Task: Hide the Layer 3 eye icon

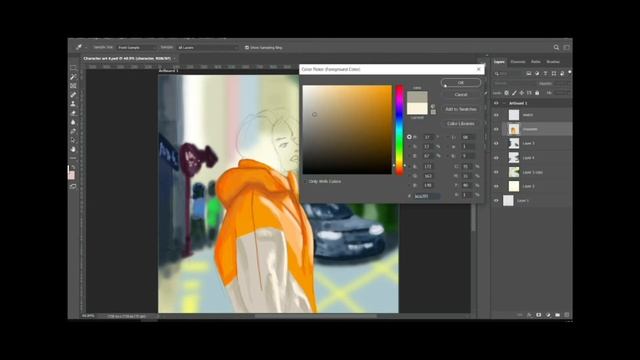Action: [x=496, y=143]
